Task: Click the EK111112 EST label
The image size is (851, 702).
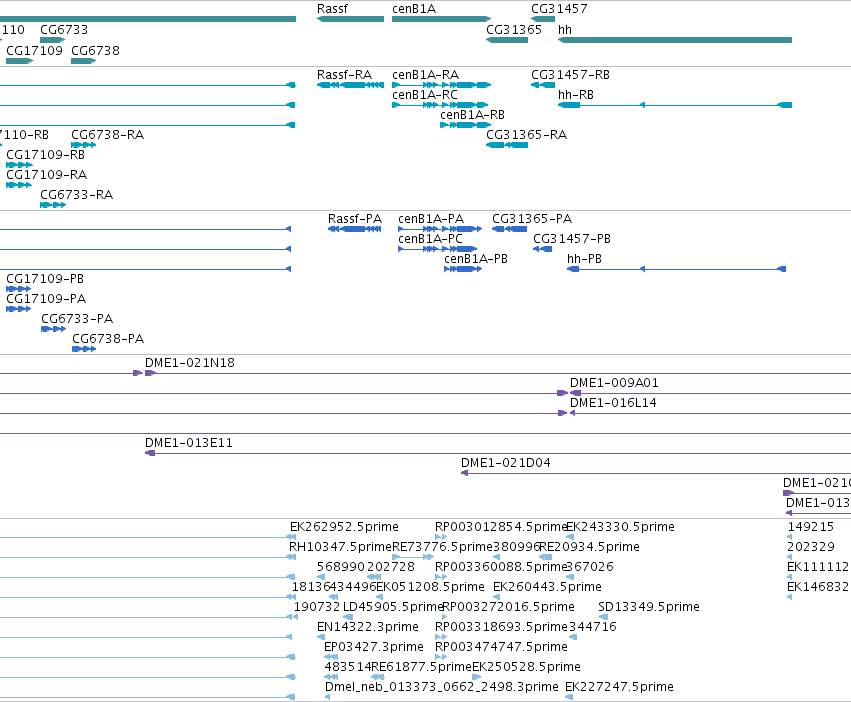Action: pyautogui.click(x=818, y=567)
